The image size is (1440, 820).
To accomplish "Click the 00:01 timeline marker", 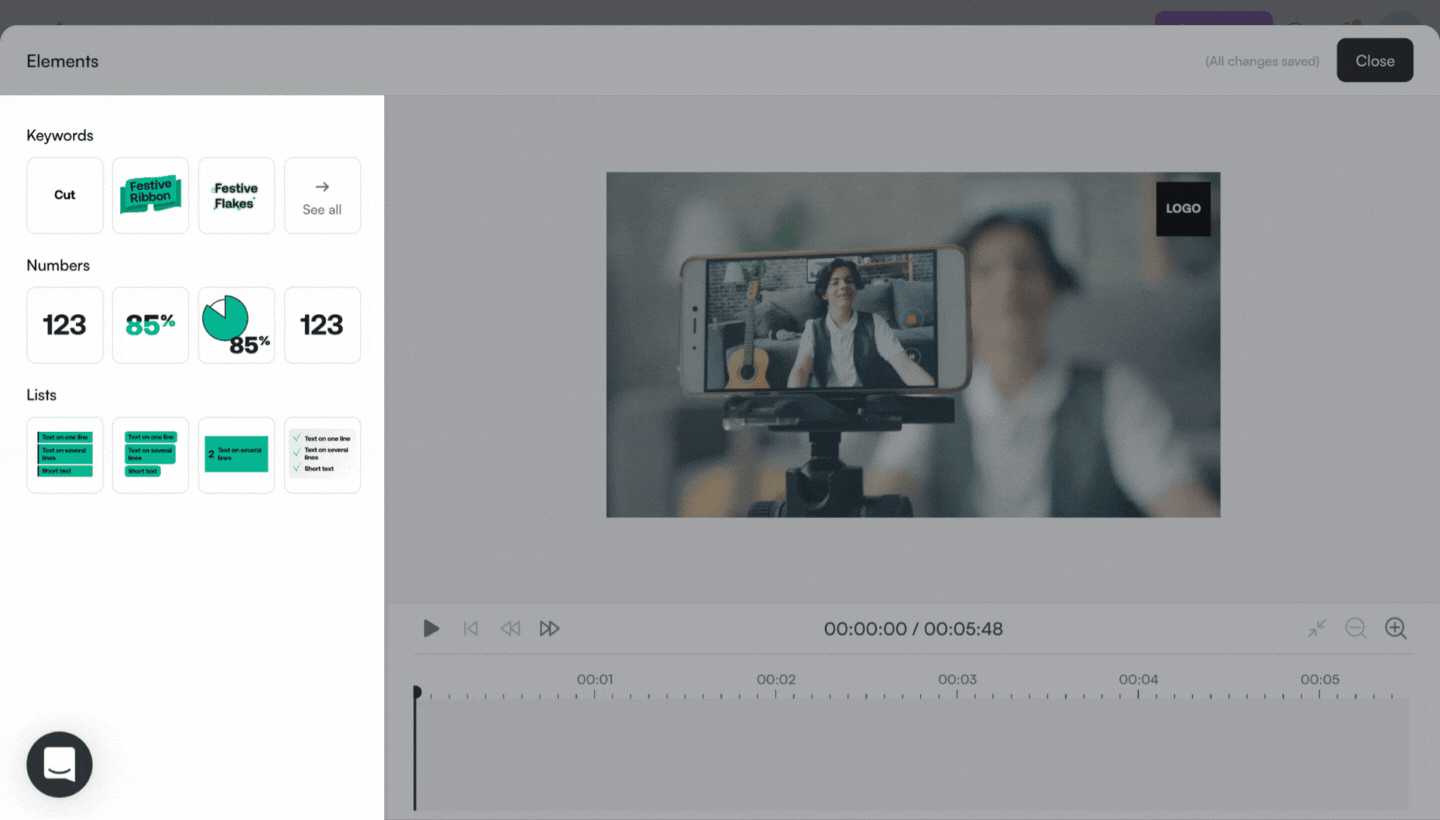I will [594, 679].
